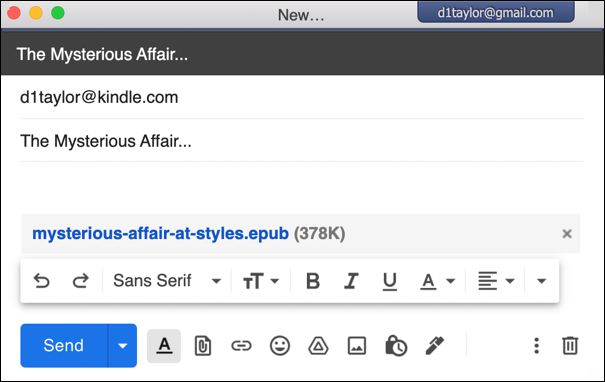
Task: Click the dark compose header title bar
Action: pyautogui.click(x=302, y=54)
